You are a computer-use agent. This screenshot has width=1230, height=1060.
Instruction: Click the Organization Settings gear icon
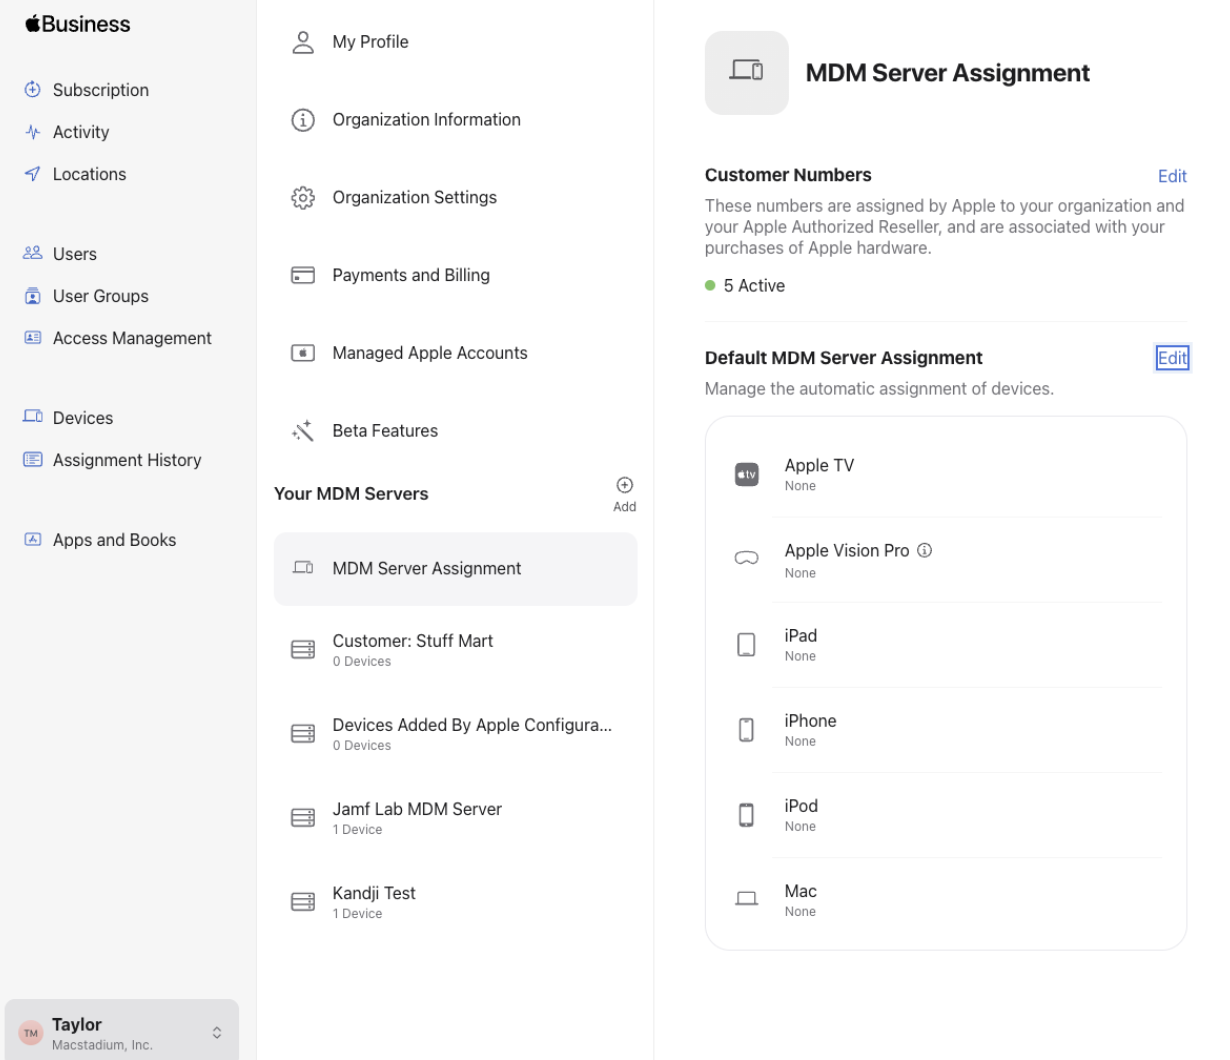click(x=303, y=198)
